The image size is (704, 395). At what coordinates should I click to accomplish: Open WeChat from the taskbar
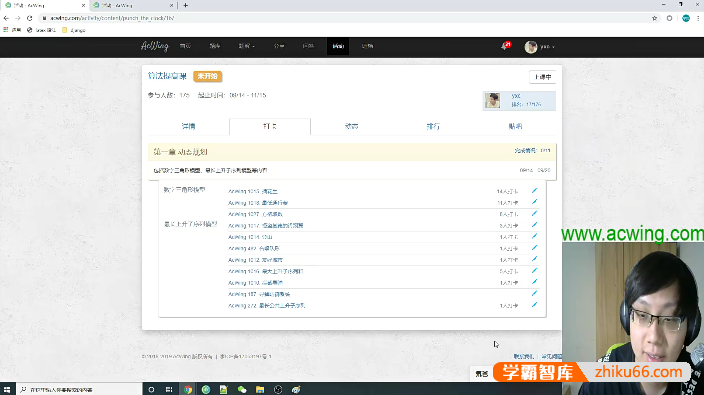pyautogui.click(x=242, y=389)
